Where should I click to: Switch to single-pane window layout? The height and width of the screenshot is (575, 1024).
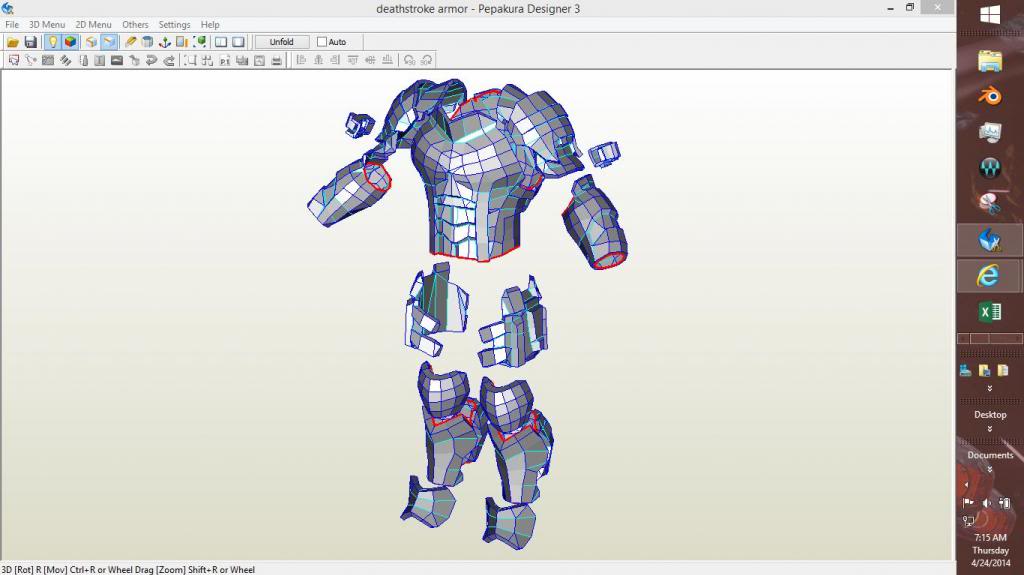coord(238,42)
